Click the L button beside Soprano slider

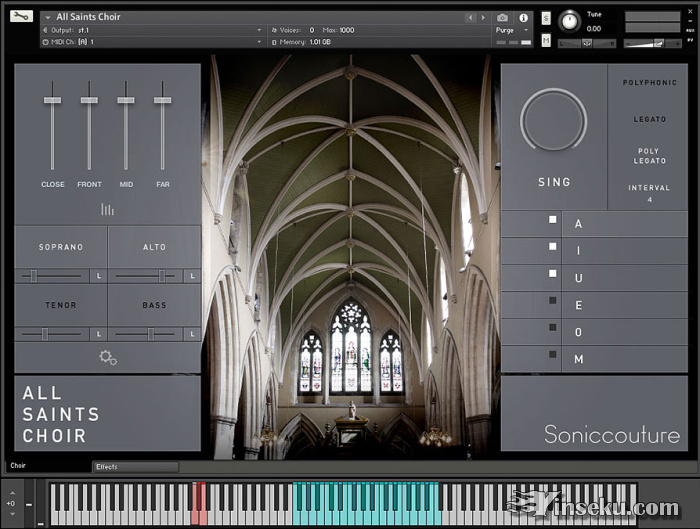(98, 276)
